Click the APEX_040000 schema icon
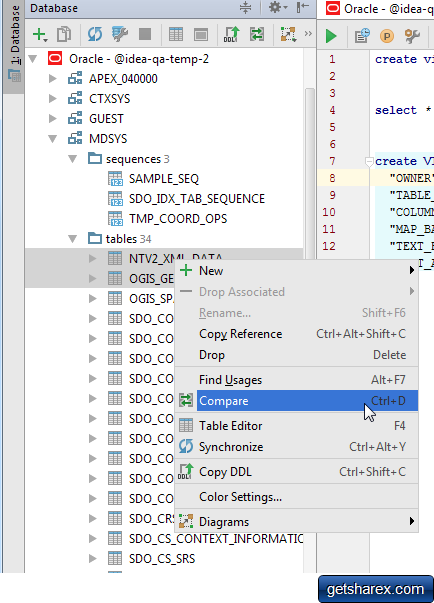Image resolution: width=434 pixels, height=603 pixels. [x=75, y=78]
